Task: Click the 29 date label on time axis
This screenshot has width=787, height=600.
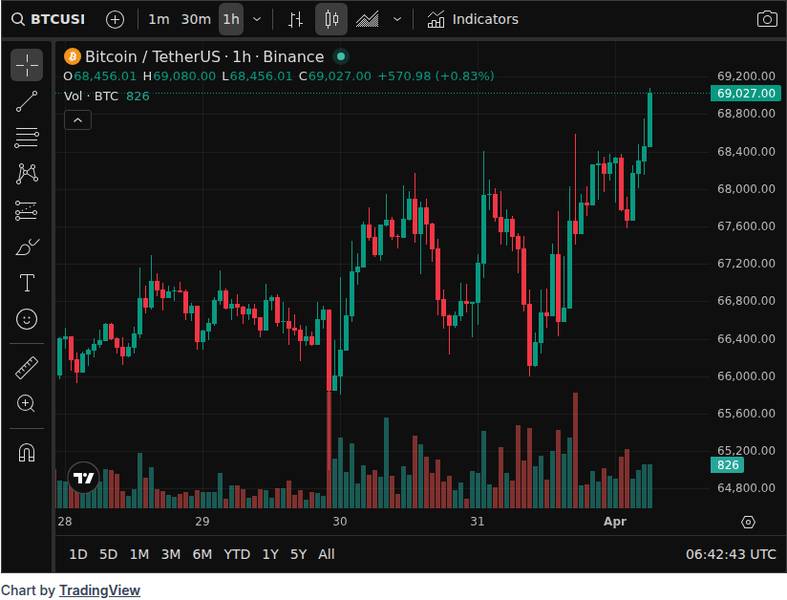Action: coord(202,522)
